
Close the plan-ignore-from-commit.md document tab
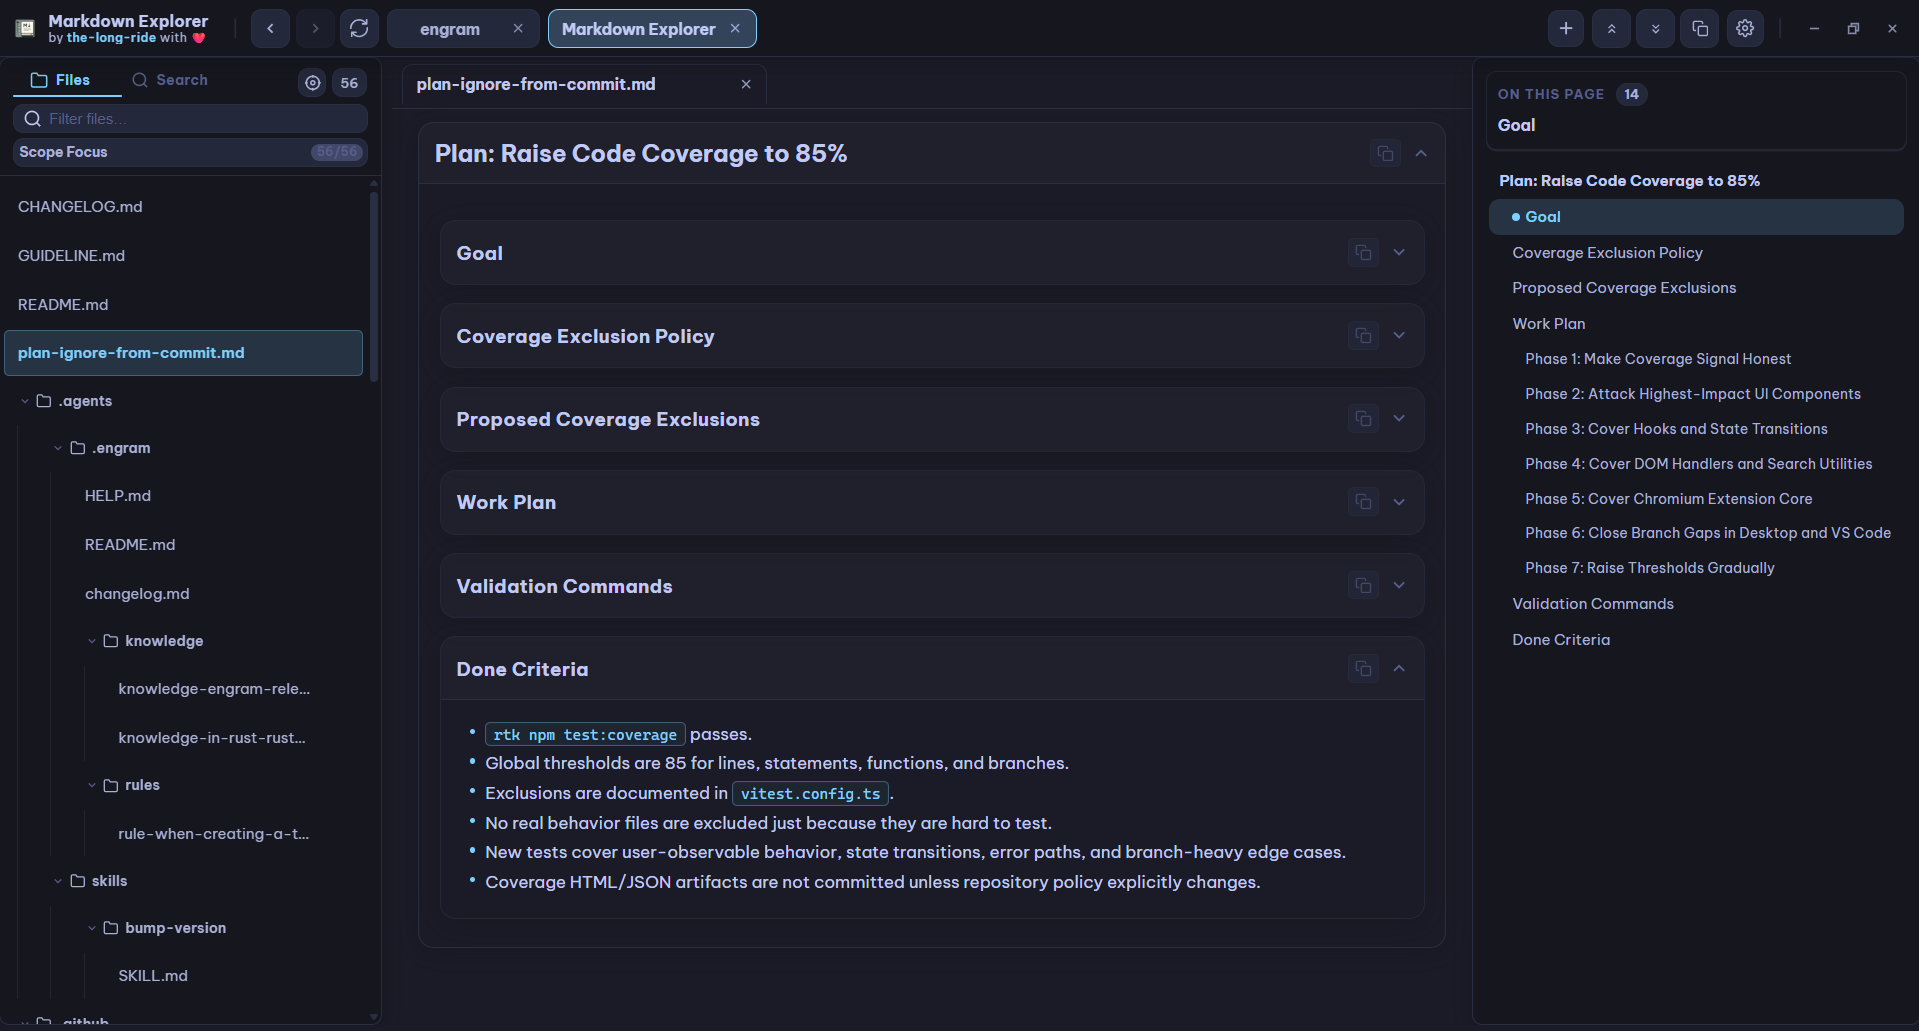pyautogui.click(x=746, y=85)
